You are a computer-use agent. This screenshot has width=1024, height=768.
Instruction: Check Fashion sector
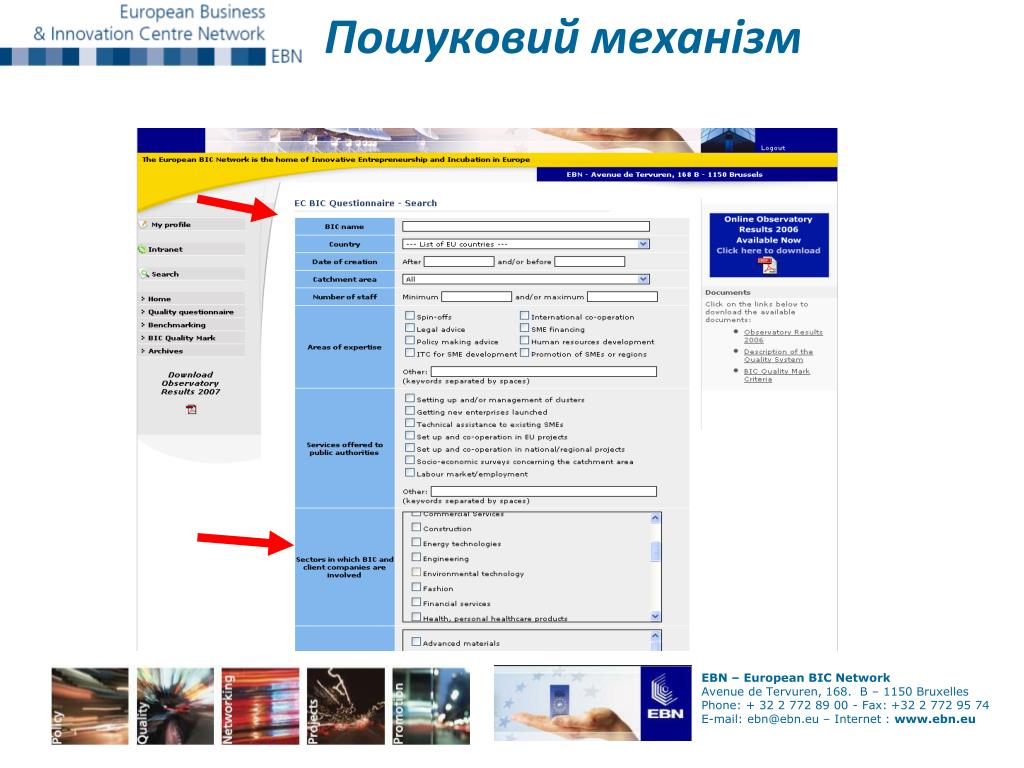click(x=416, y=587)
